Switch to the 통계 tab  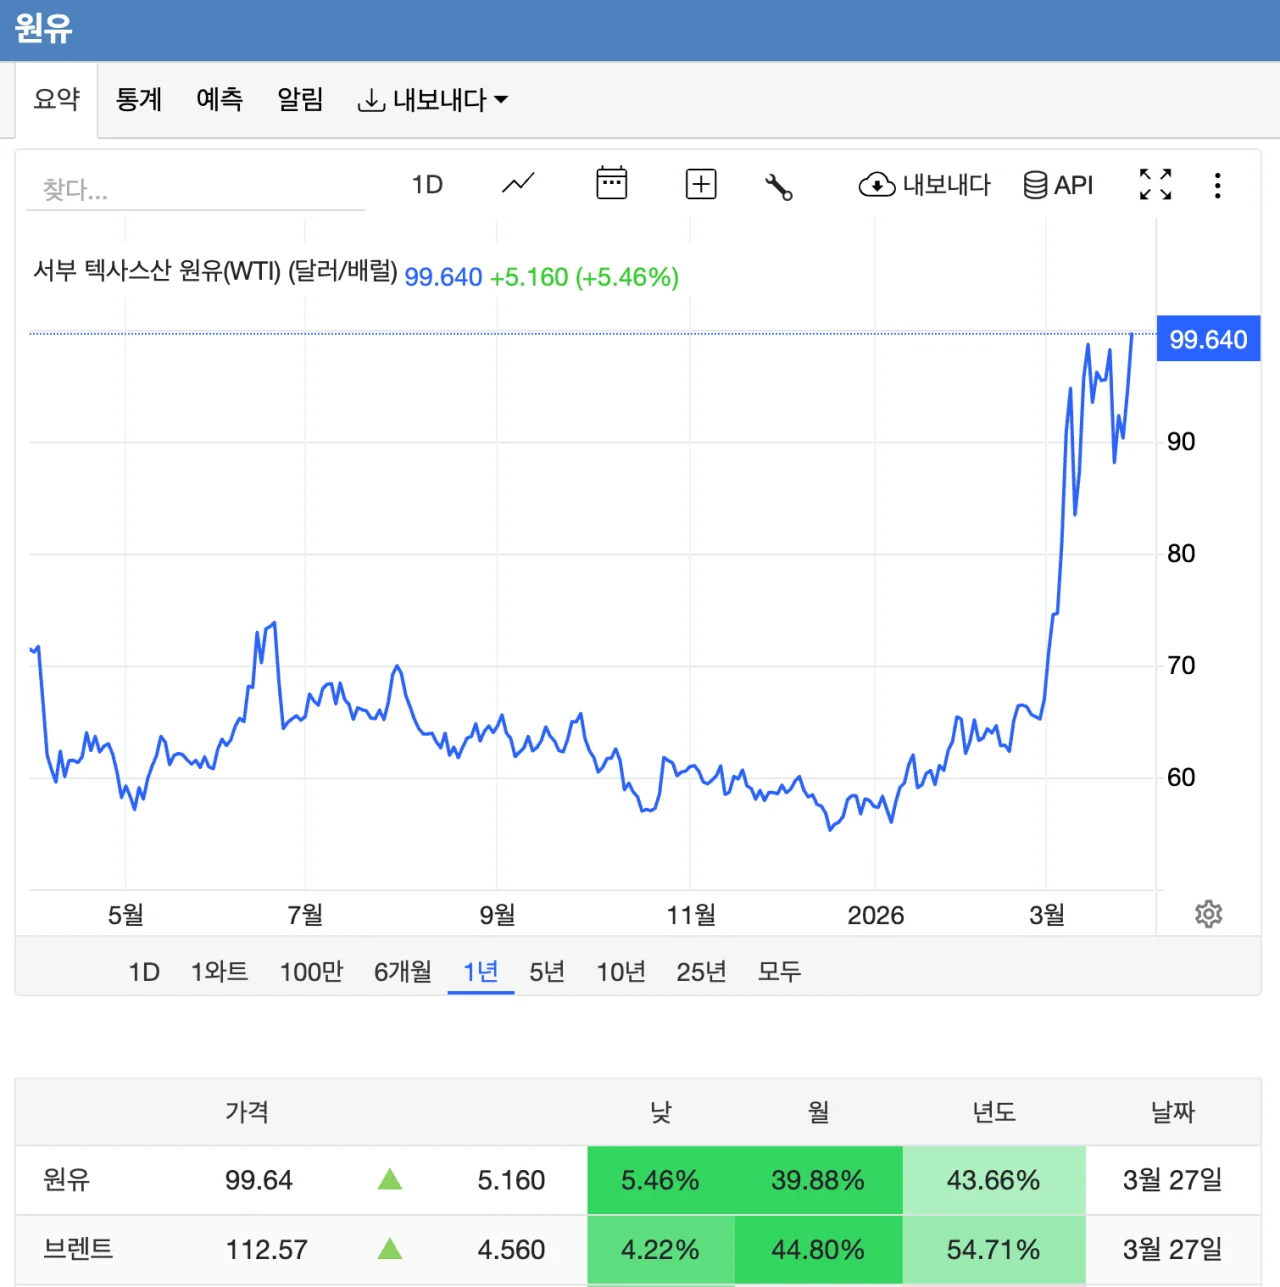[x=139, y=99]
